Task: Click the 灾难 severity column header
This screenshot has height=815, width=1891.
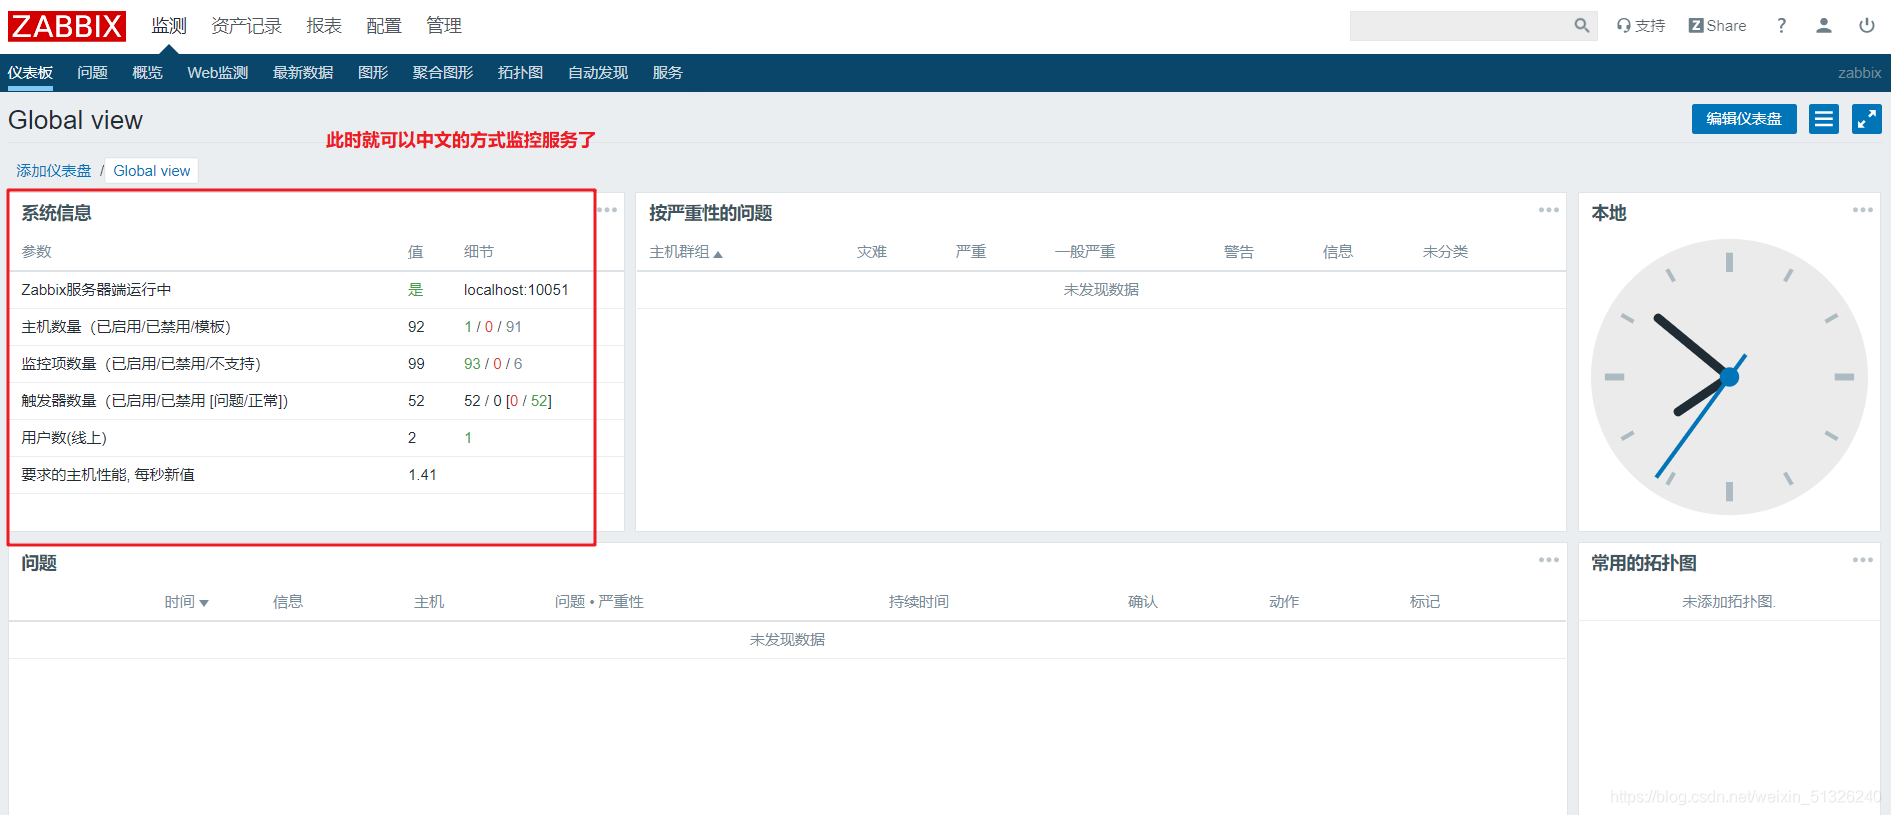Action: point(871,252)
